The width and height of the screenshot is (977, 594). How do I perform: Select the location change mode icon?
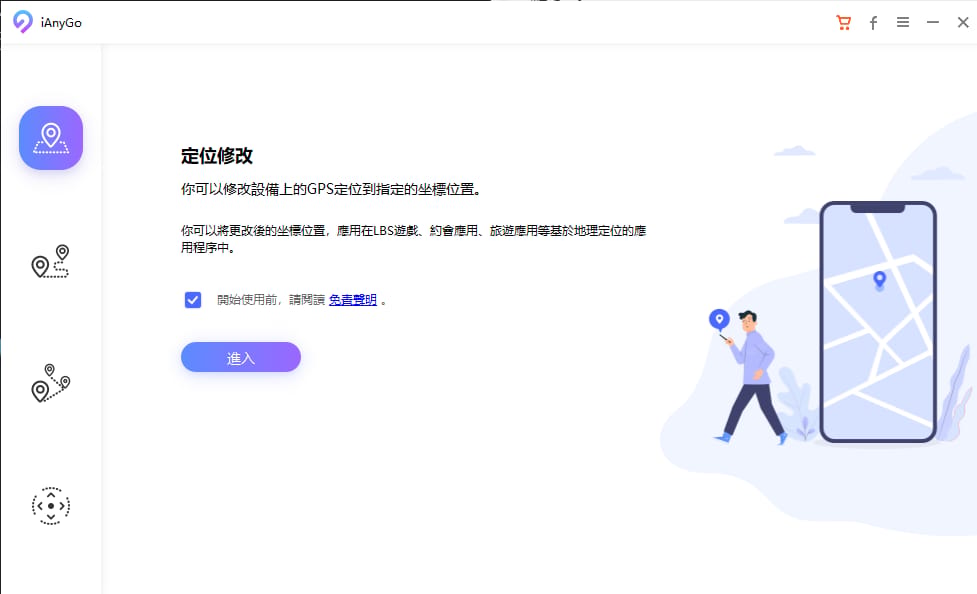50,138
